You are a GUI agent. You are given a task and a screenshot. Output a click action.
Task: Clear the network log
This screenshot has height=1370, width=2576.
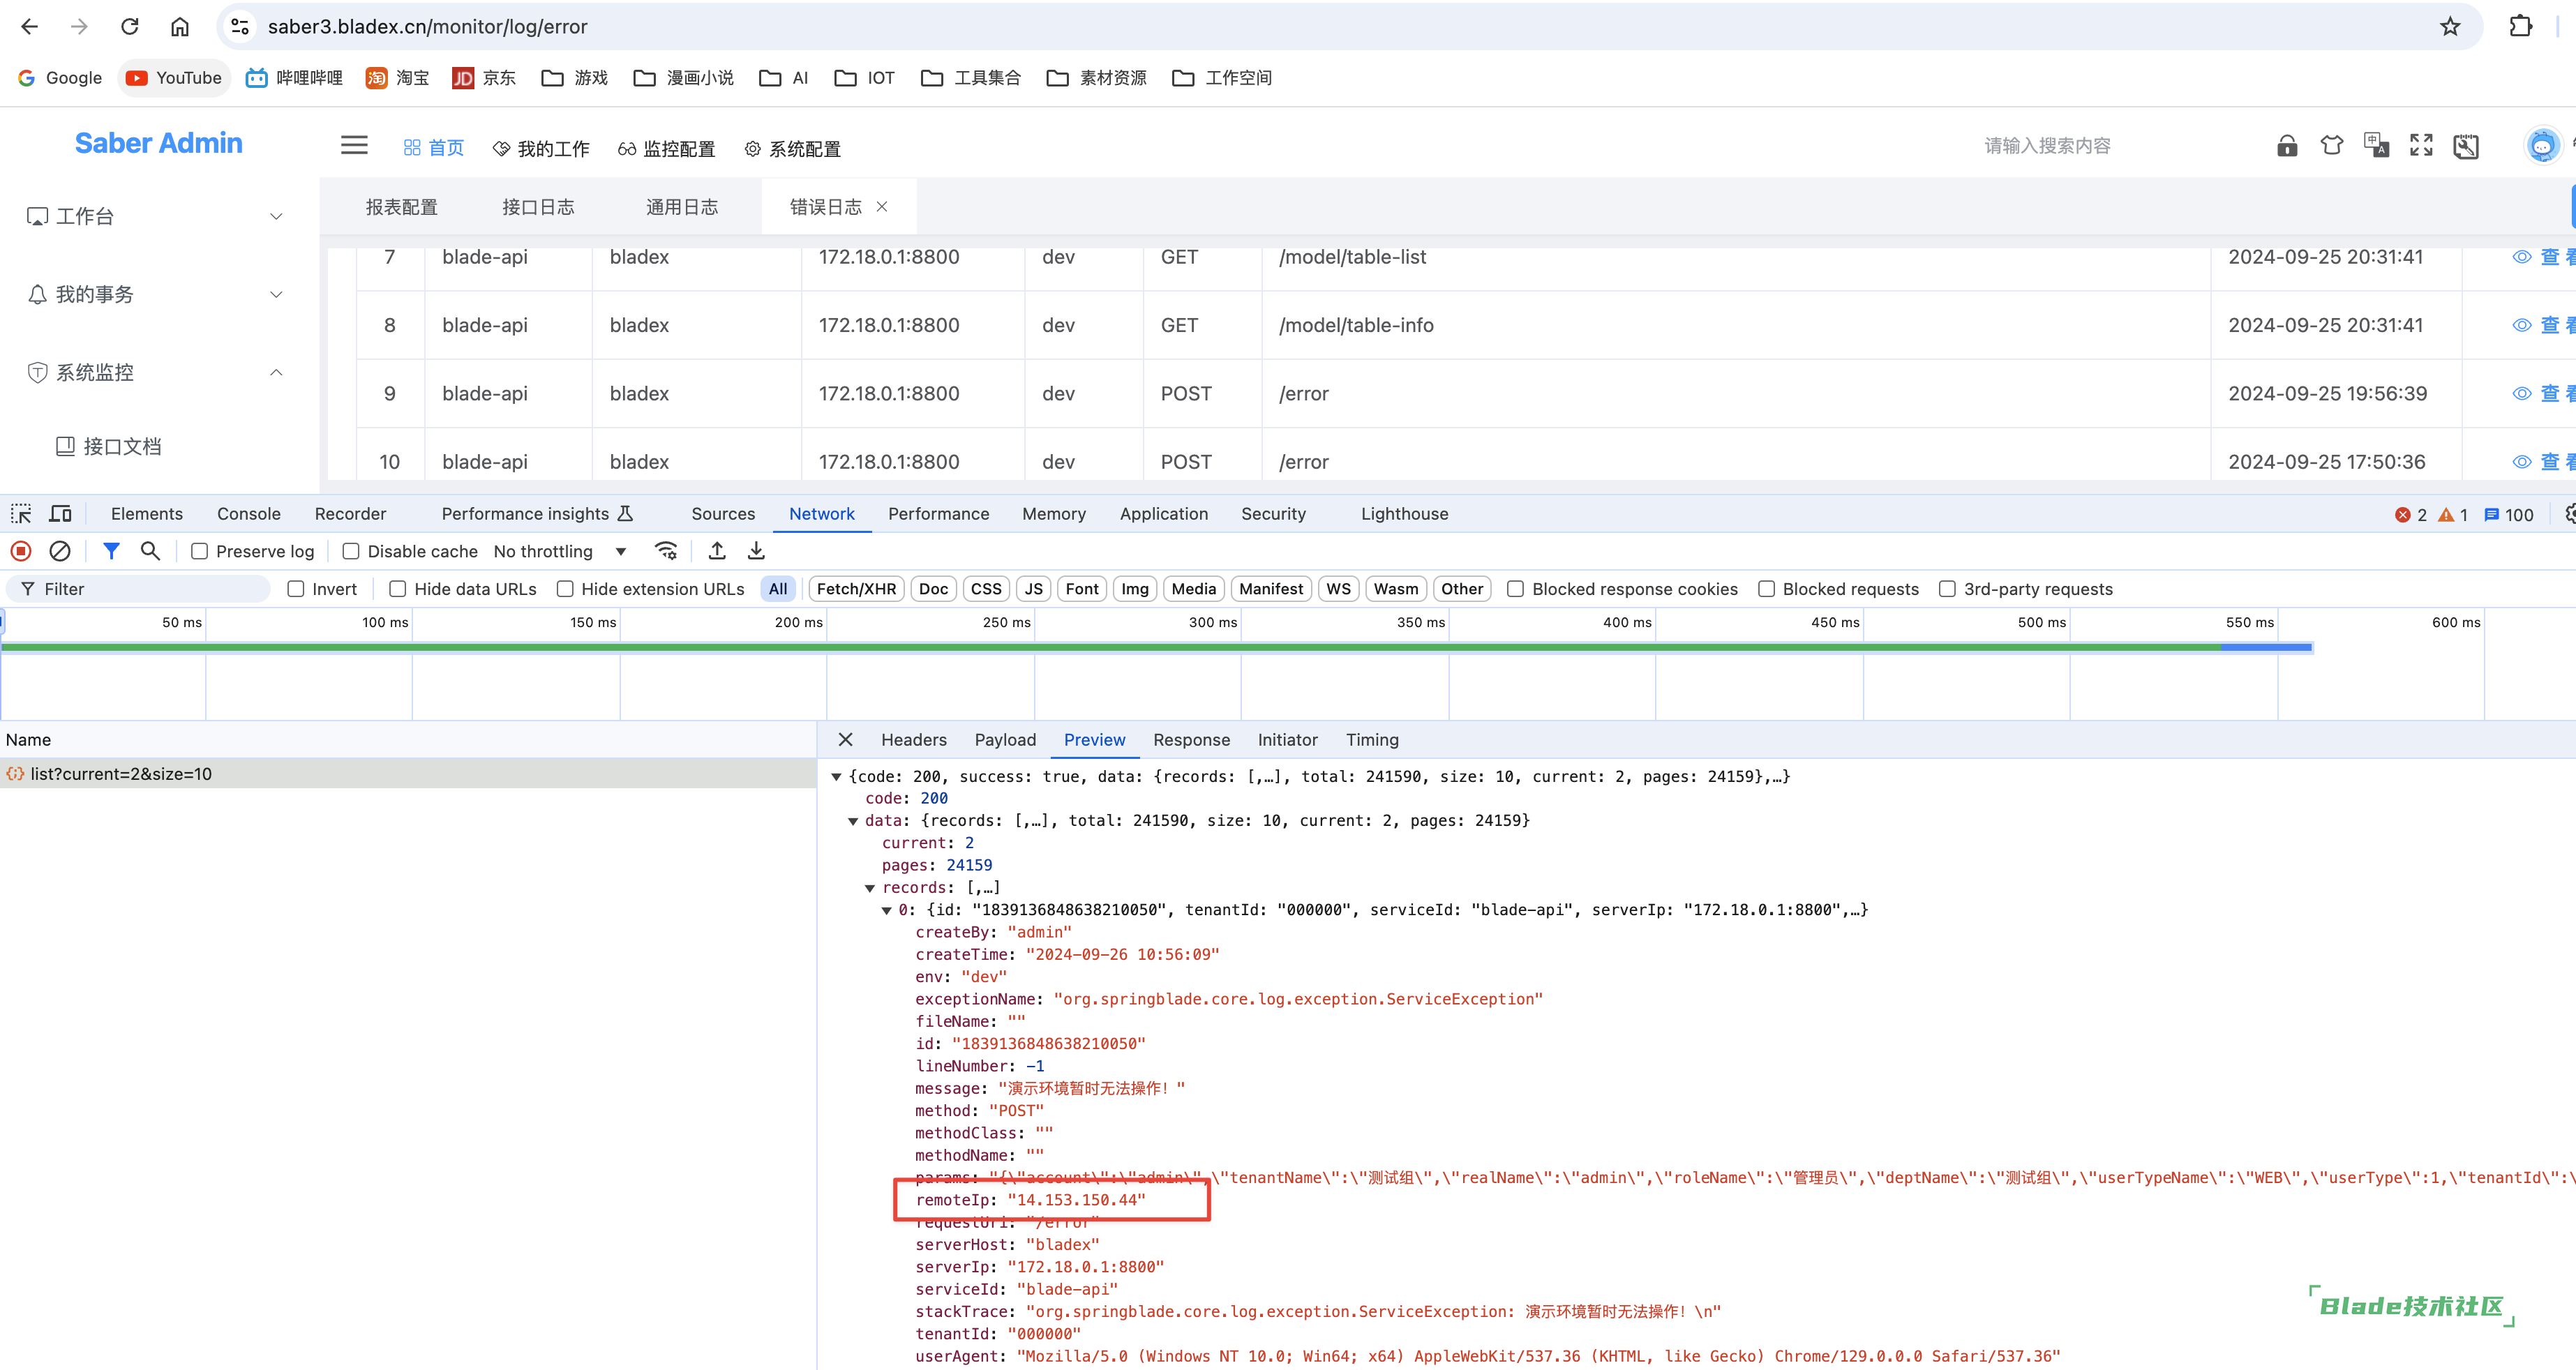[60, 551]
